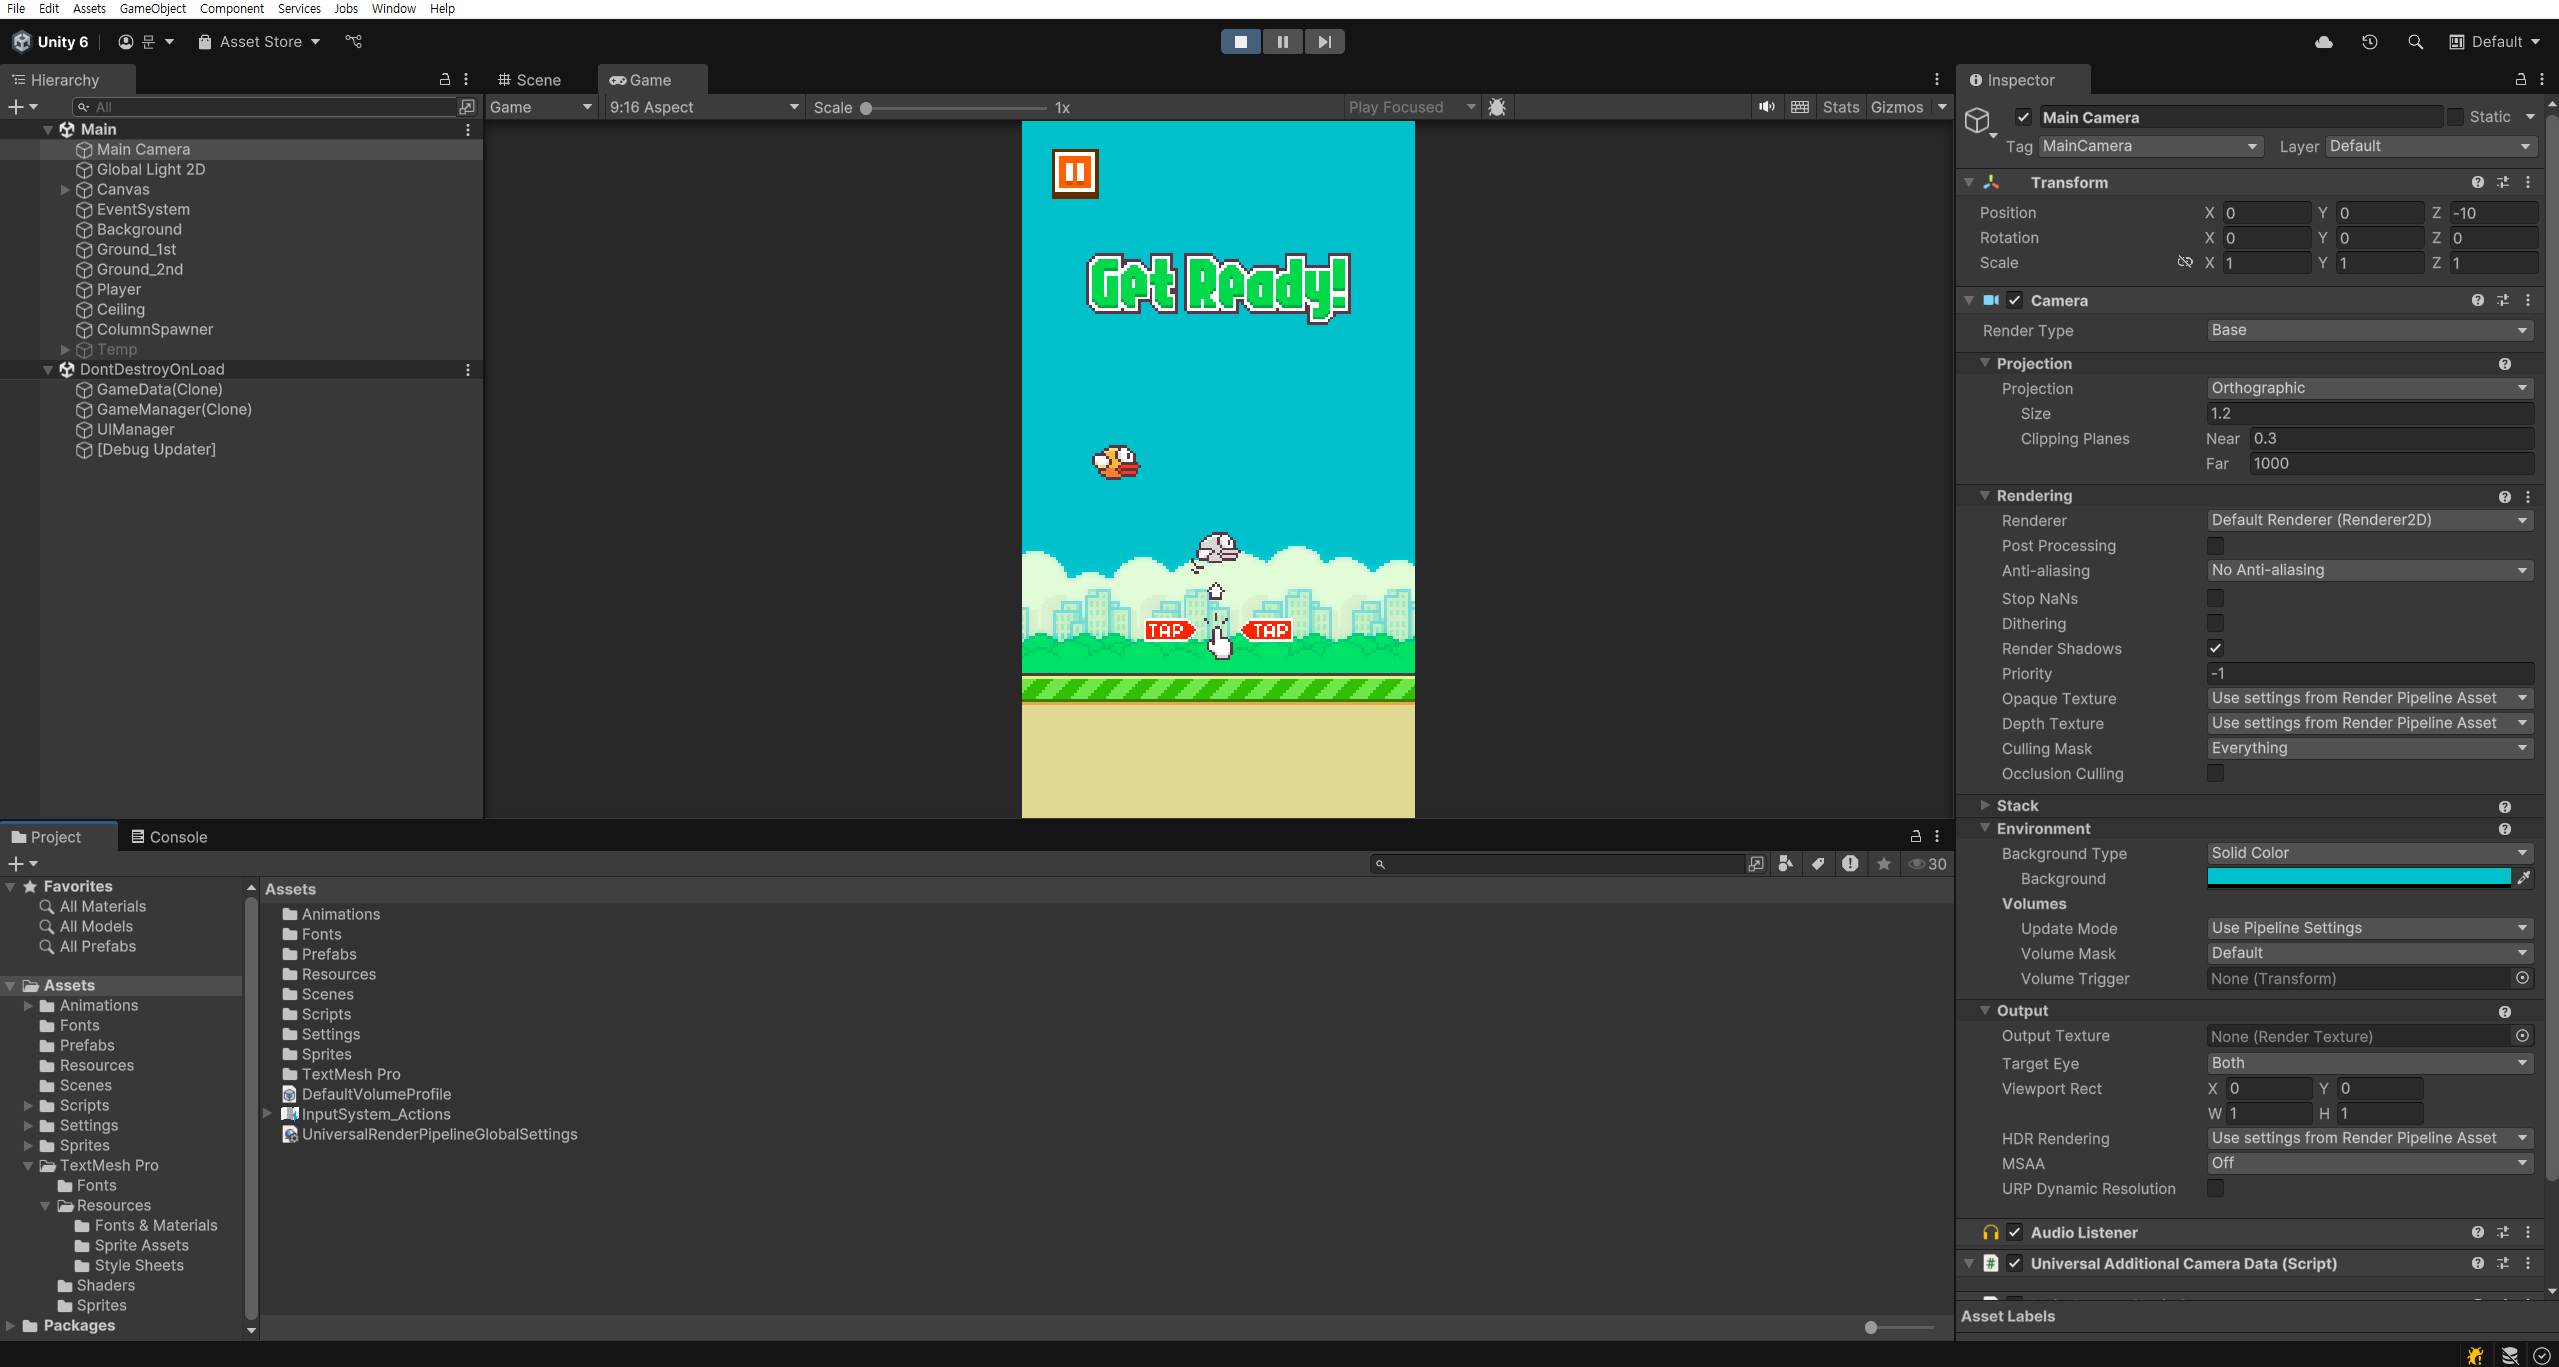The height and width of the screenshot is (1367, 2559).
Task: Toggle the Game view mute audio icon
Action: click(x=1767, y=107)
